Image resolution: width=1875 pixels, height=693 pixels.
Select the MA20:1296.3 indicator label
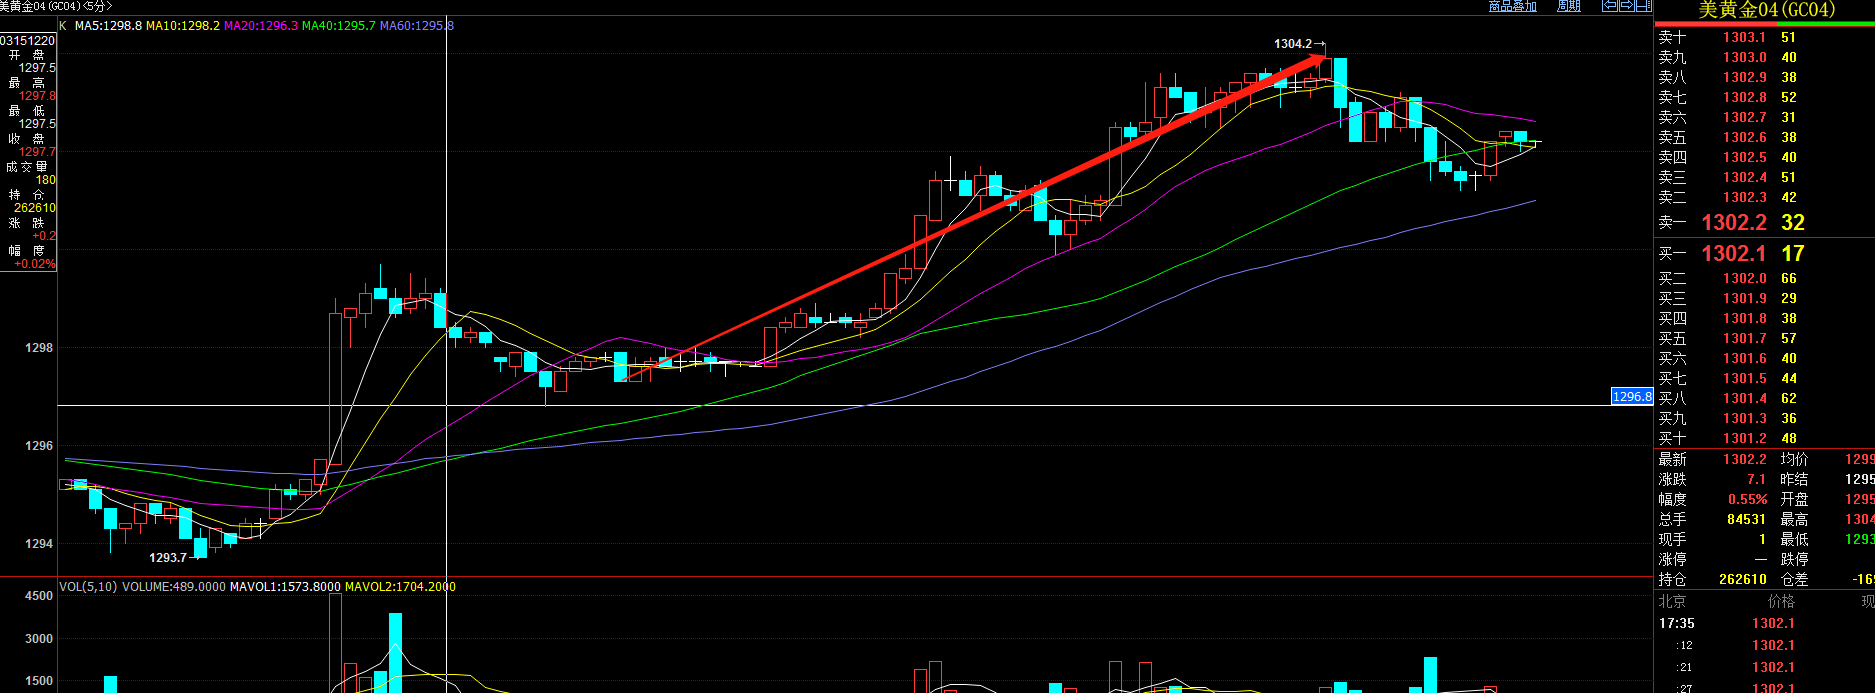click(x=261, y=25)
